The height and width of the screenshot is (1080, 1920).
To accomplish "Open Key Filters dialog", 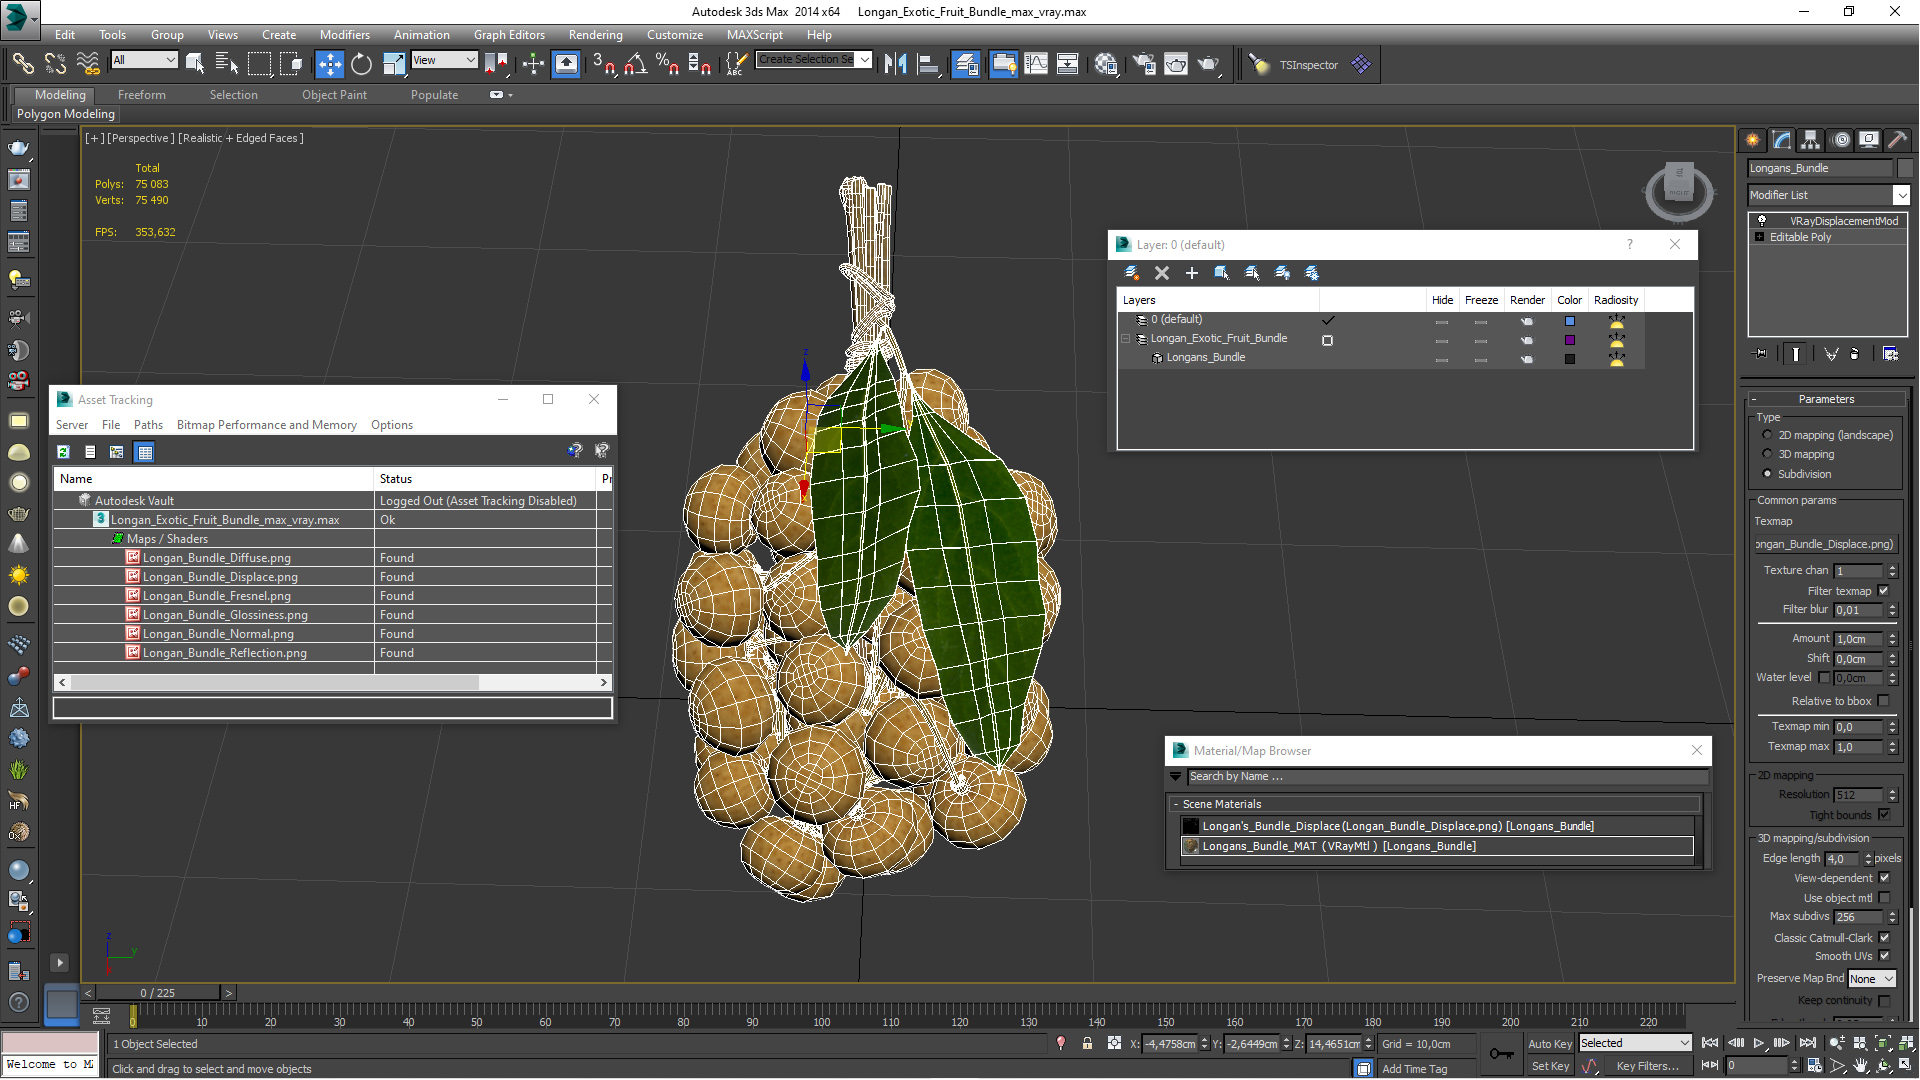I will tap(1647, 1066).
